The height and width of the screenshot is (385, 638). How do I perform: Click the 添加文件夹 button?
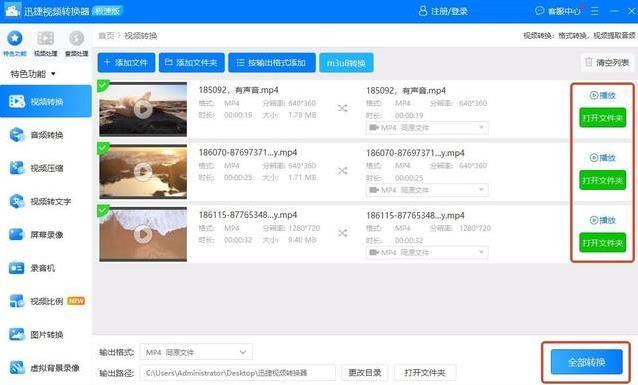click(x=191, y=63)
